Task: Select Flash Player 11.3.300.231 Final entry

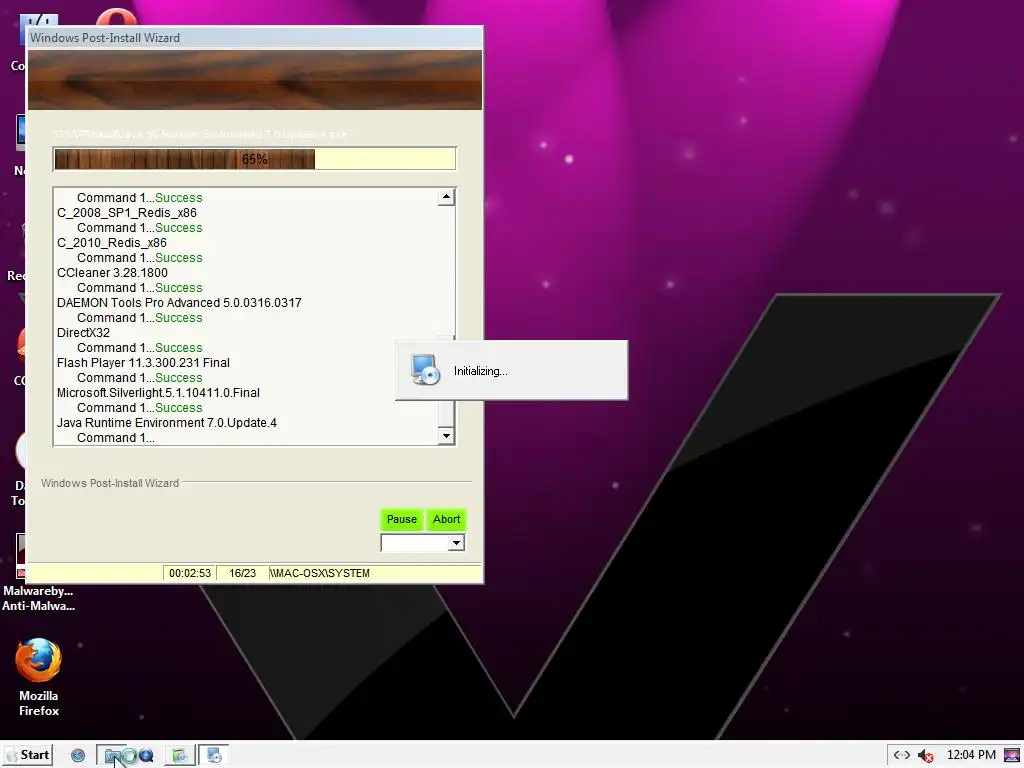Action: point(143,362)
